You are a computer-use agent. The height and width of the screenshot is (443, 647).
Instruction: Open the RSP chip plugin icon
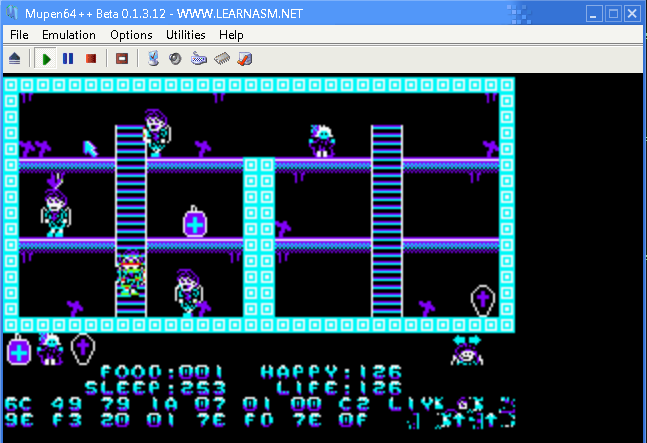coord(221,59)
